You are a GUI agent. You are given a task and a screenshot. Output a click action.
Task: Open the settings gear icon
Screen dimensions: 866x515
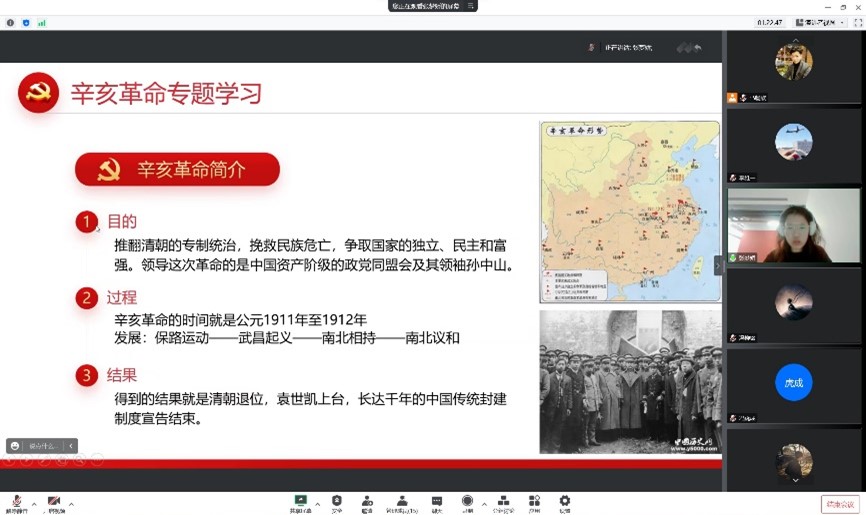[565, 501]
